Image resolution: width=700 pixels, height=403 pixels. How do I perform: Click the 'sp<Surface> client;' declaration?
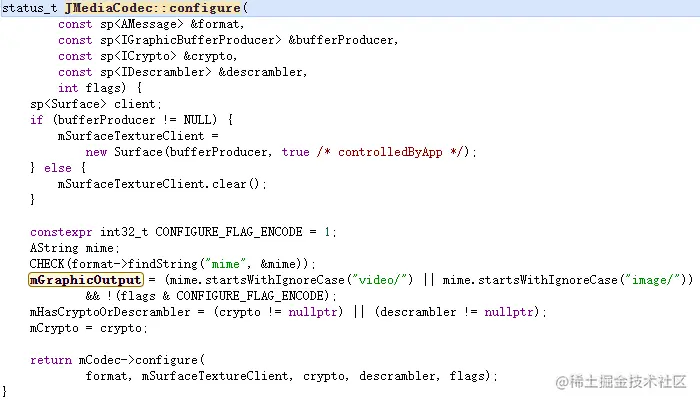(x=96, y=104)
